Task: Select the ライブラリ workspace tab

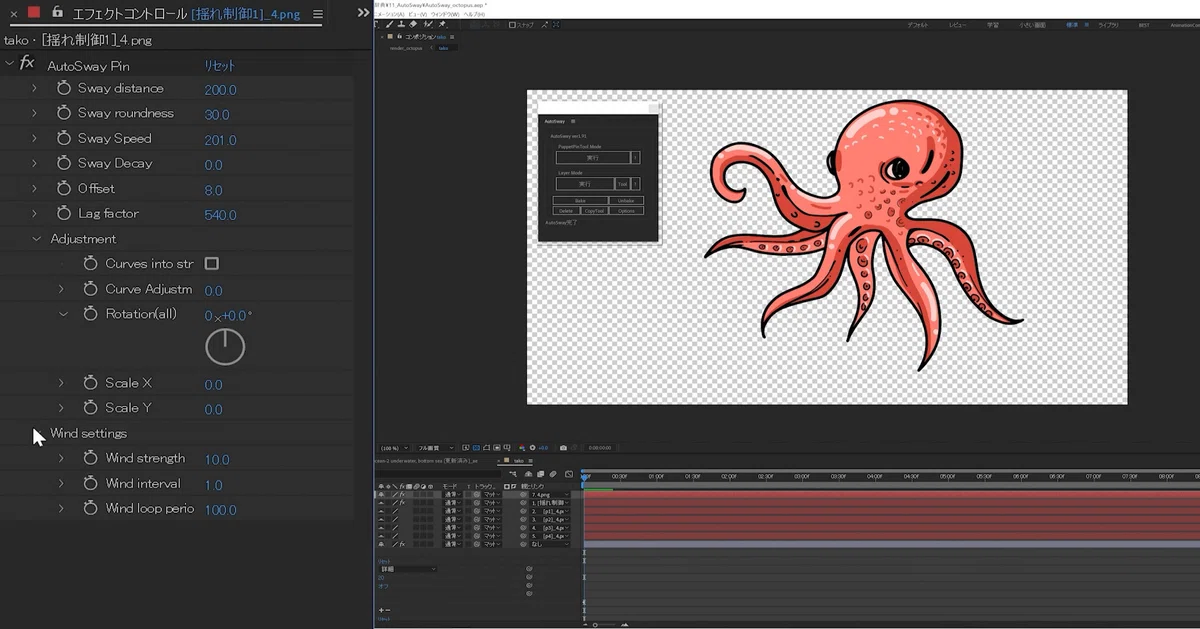Action: click(x=1108, y=24)
